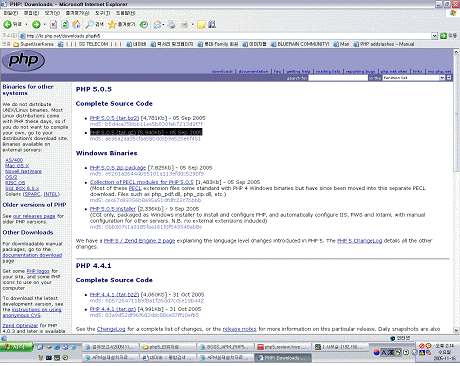Open the 즐겨찾기(A) Favorites menu
460x366 pixels.
(77, 13)
